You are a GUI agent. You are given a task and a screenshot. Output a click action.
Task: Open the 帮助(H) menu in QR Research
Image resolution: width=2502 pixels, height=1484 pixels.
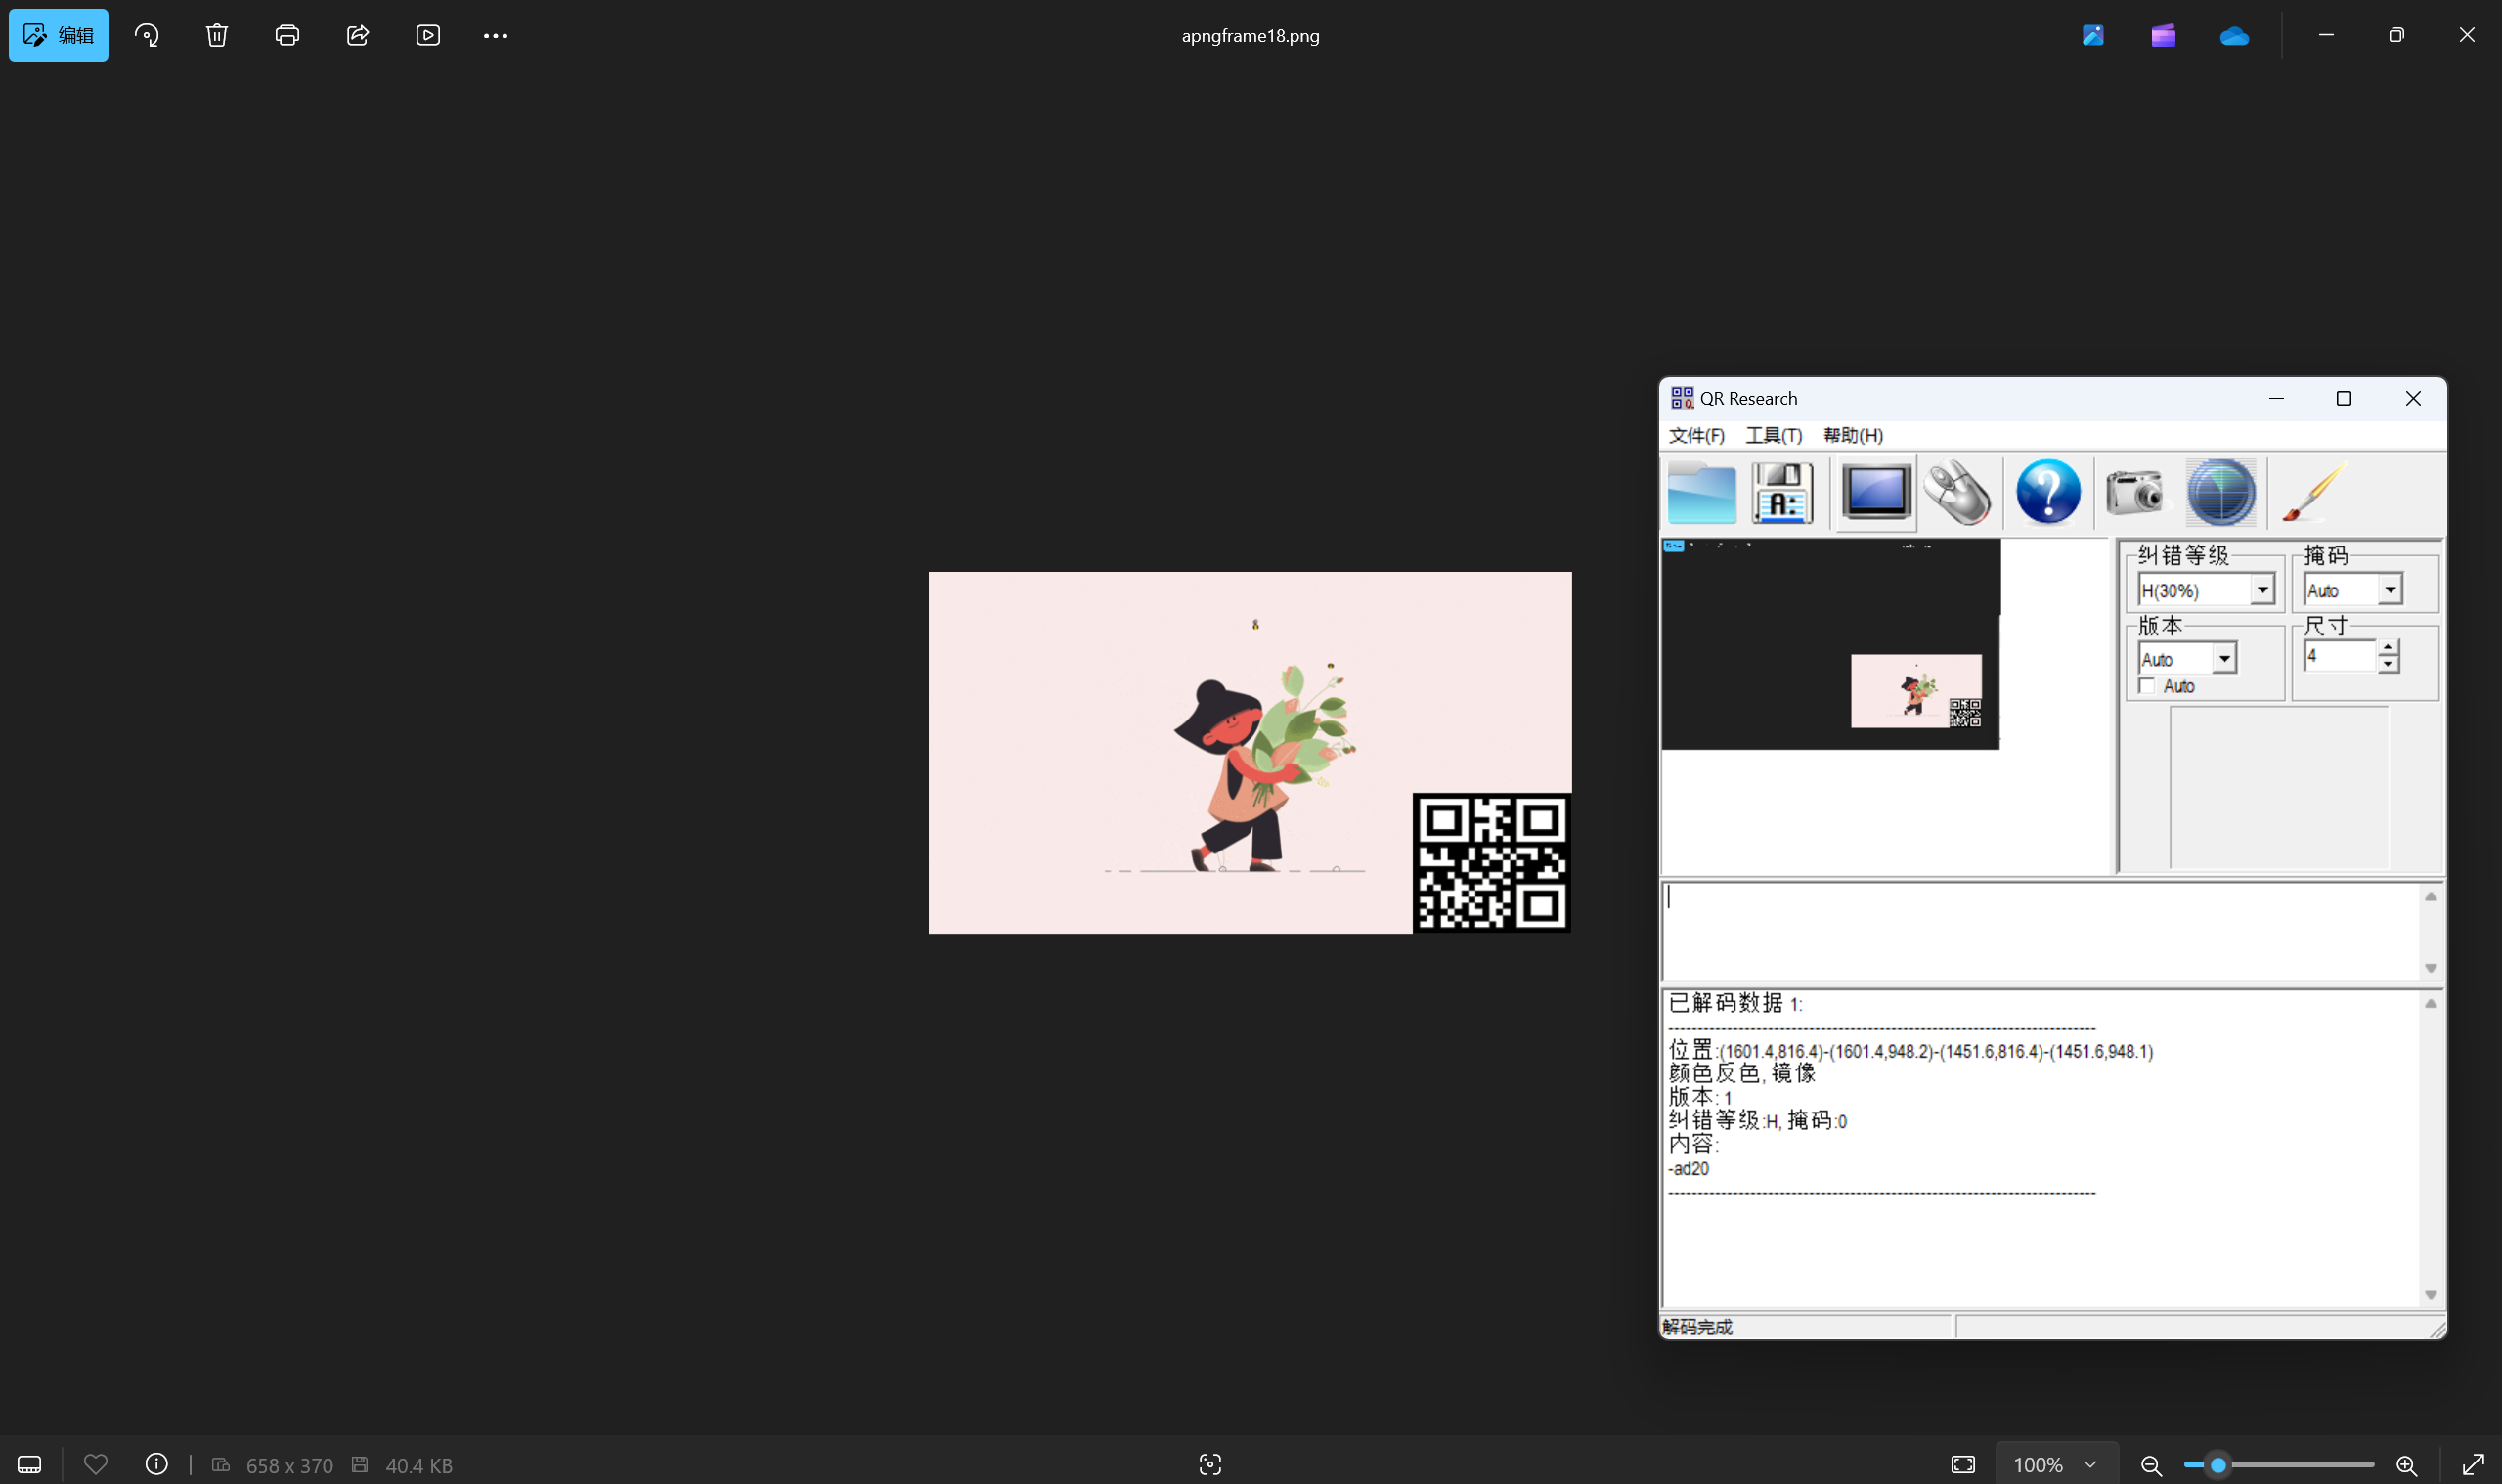point(1853,435)
